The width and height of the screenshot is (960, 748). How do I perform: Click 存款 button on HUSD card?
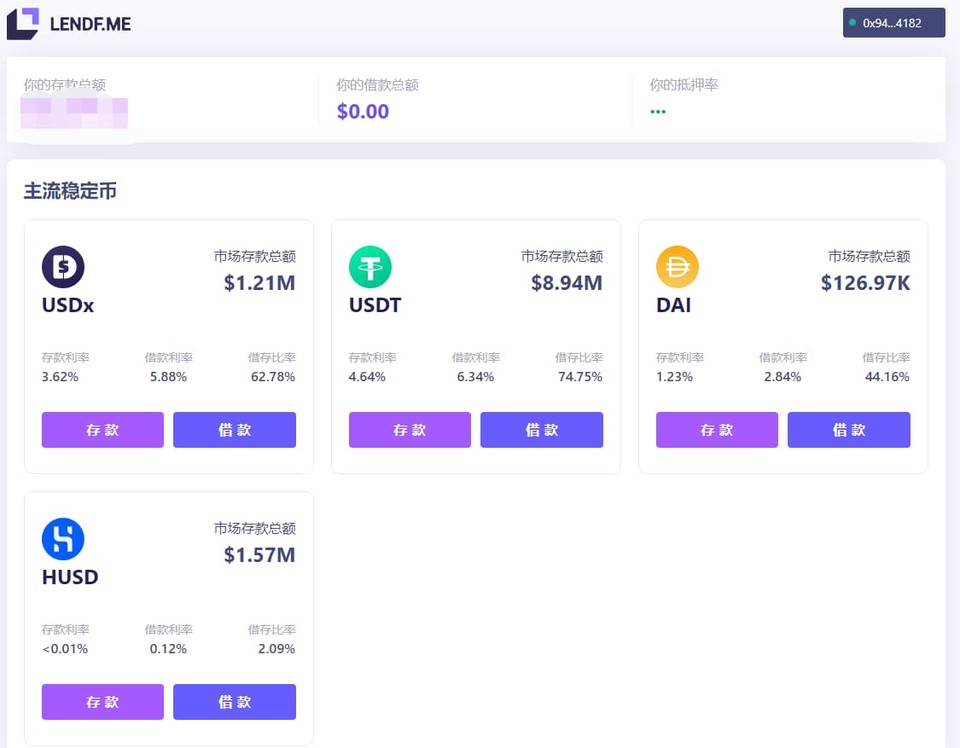[x=102, y=702]
